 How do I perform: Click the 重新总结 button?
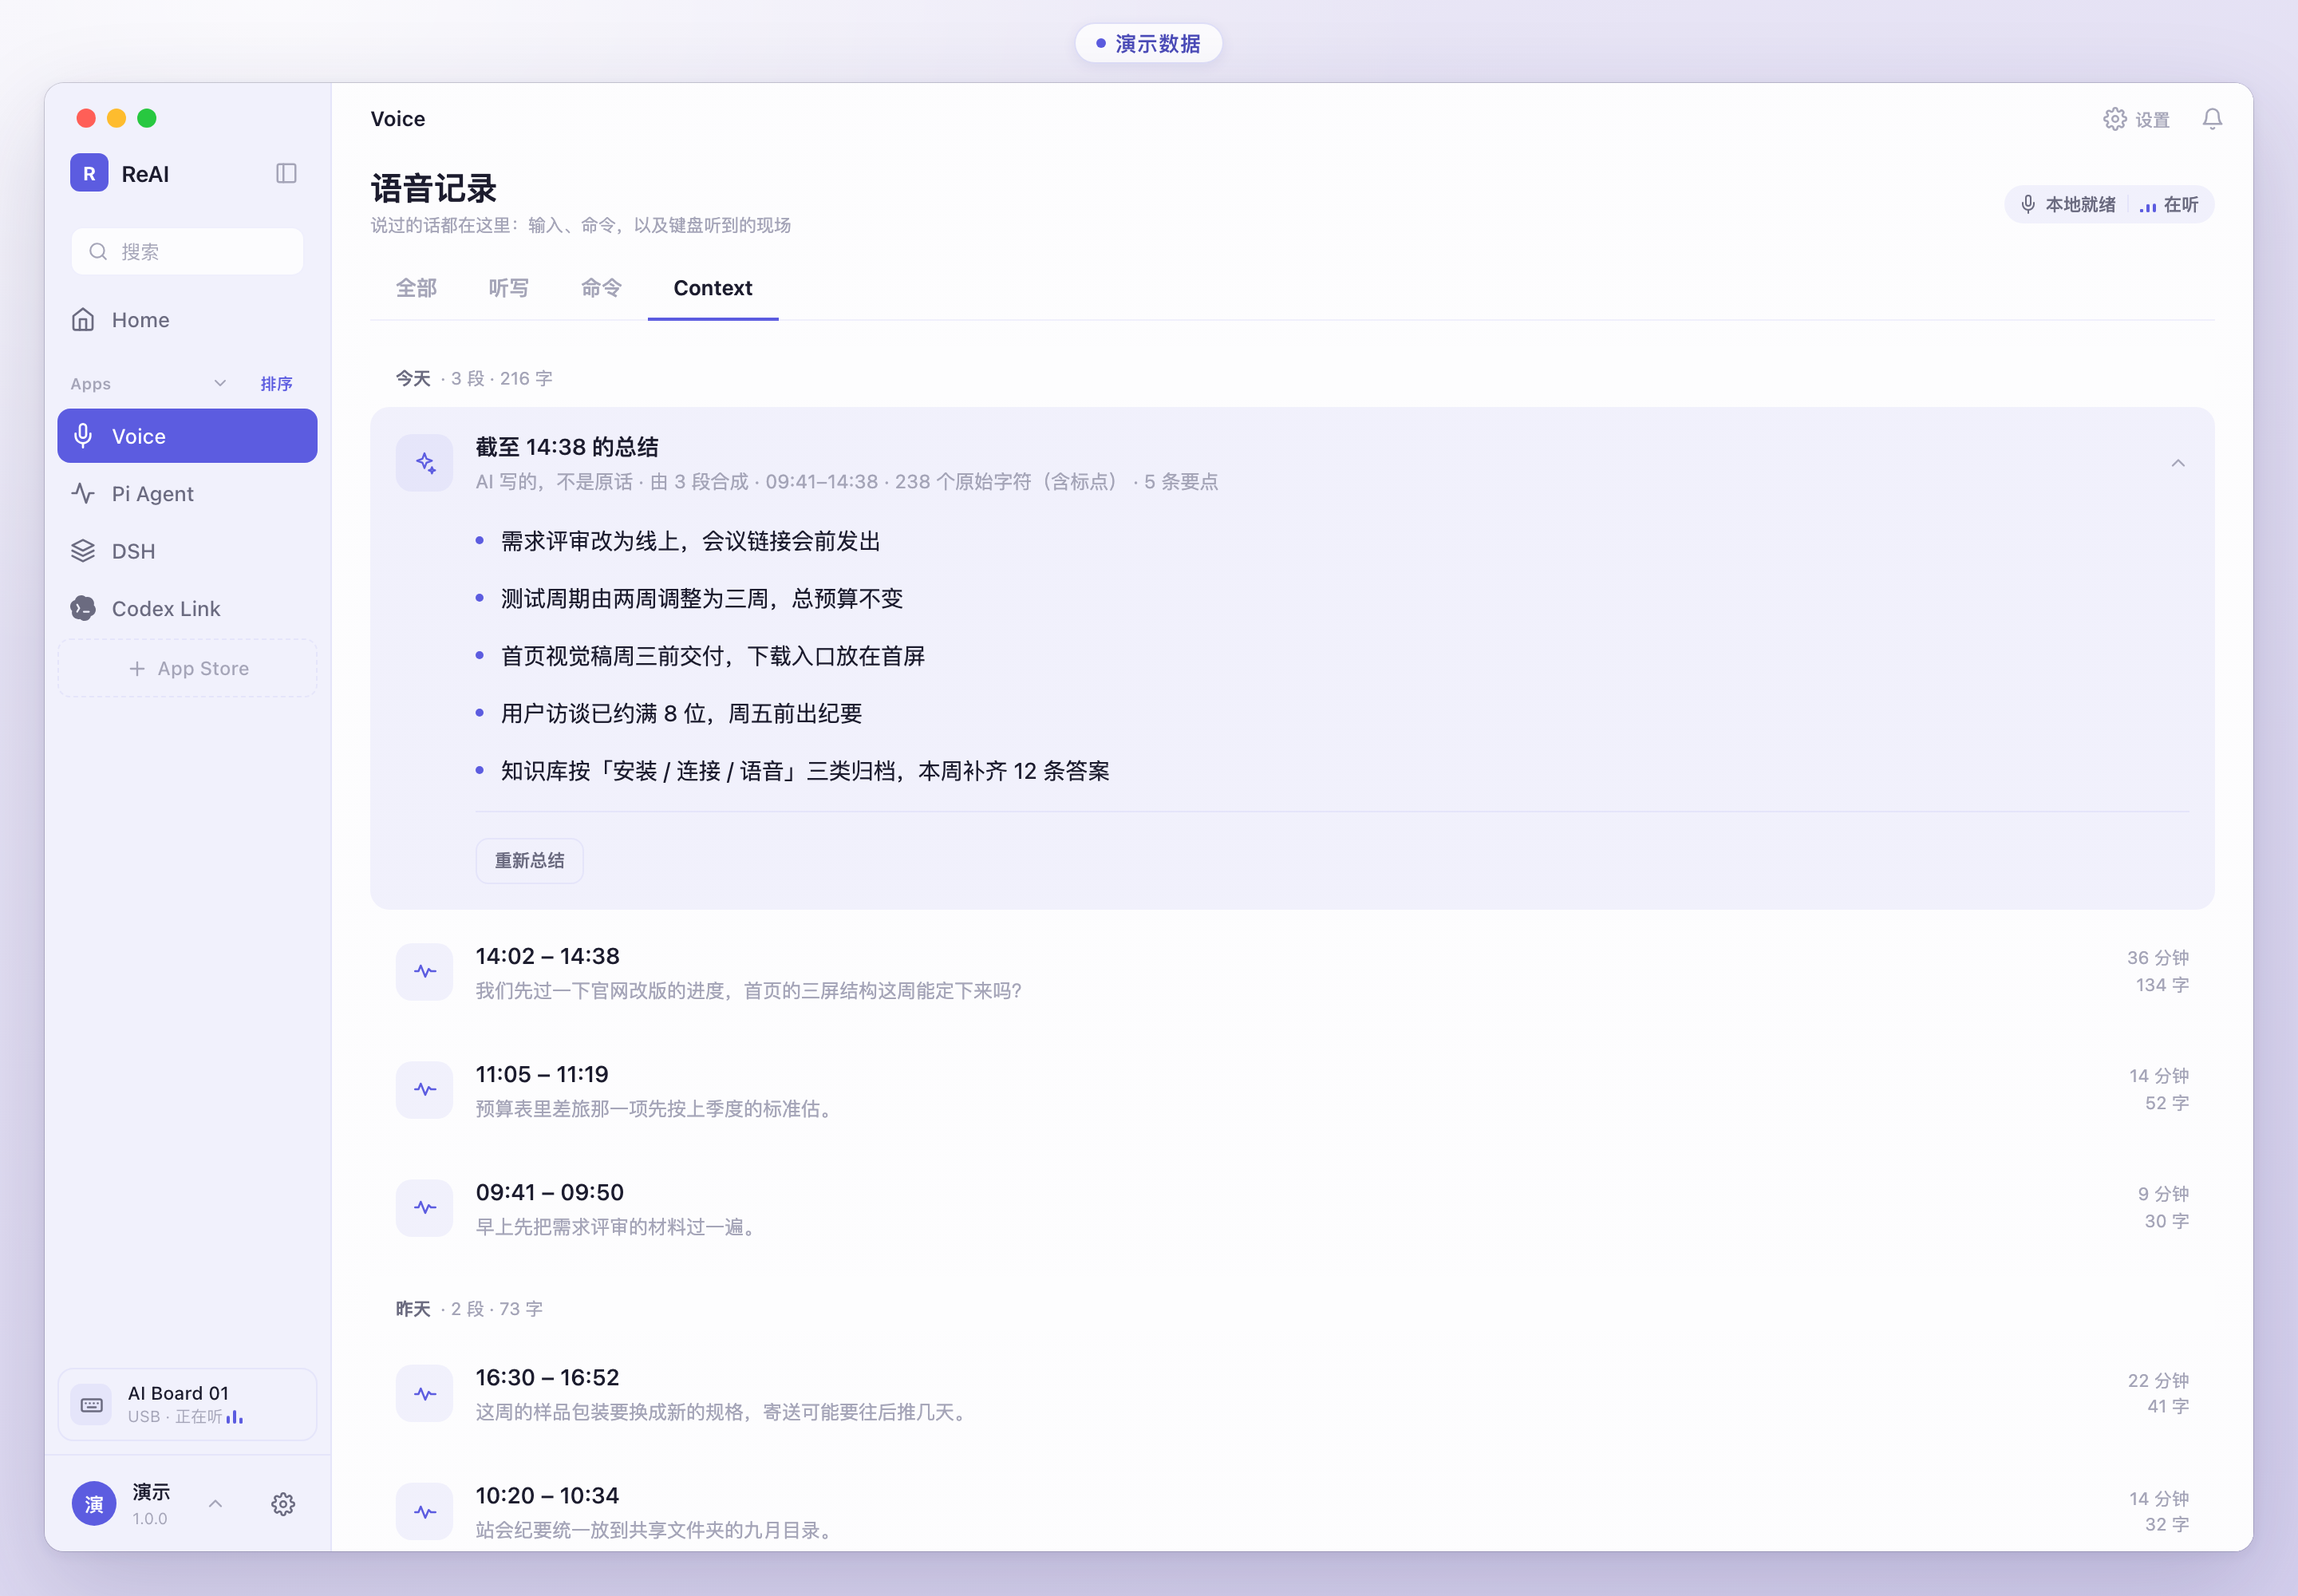click(x=529, y=861)
